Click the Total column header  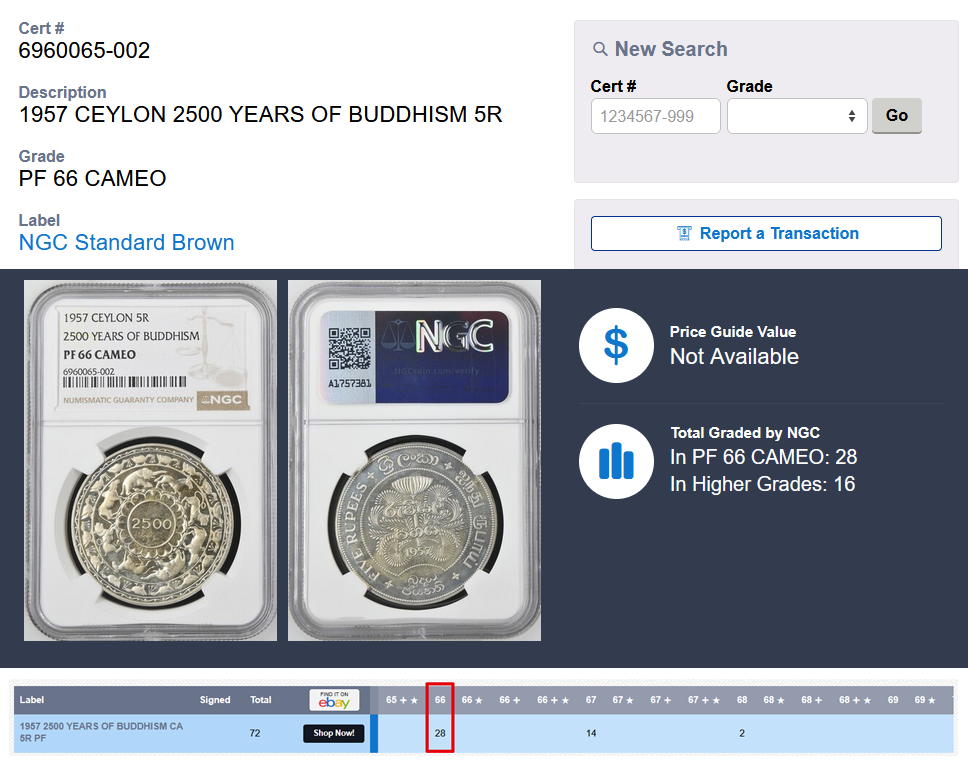point(261,700)
